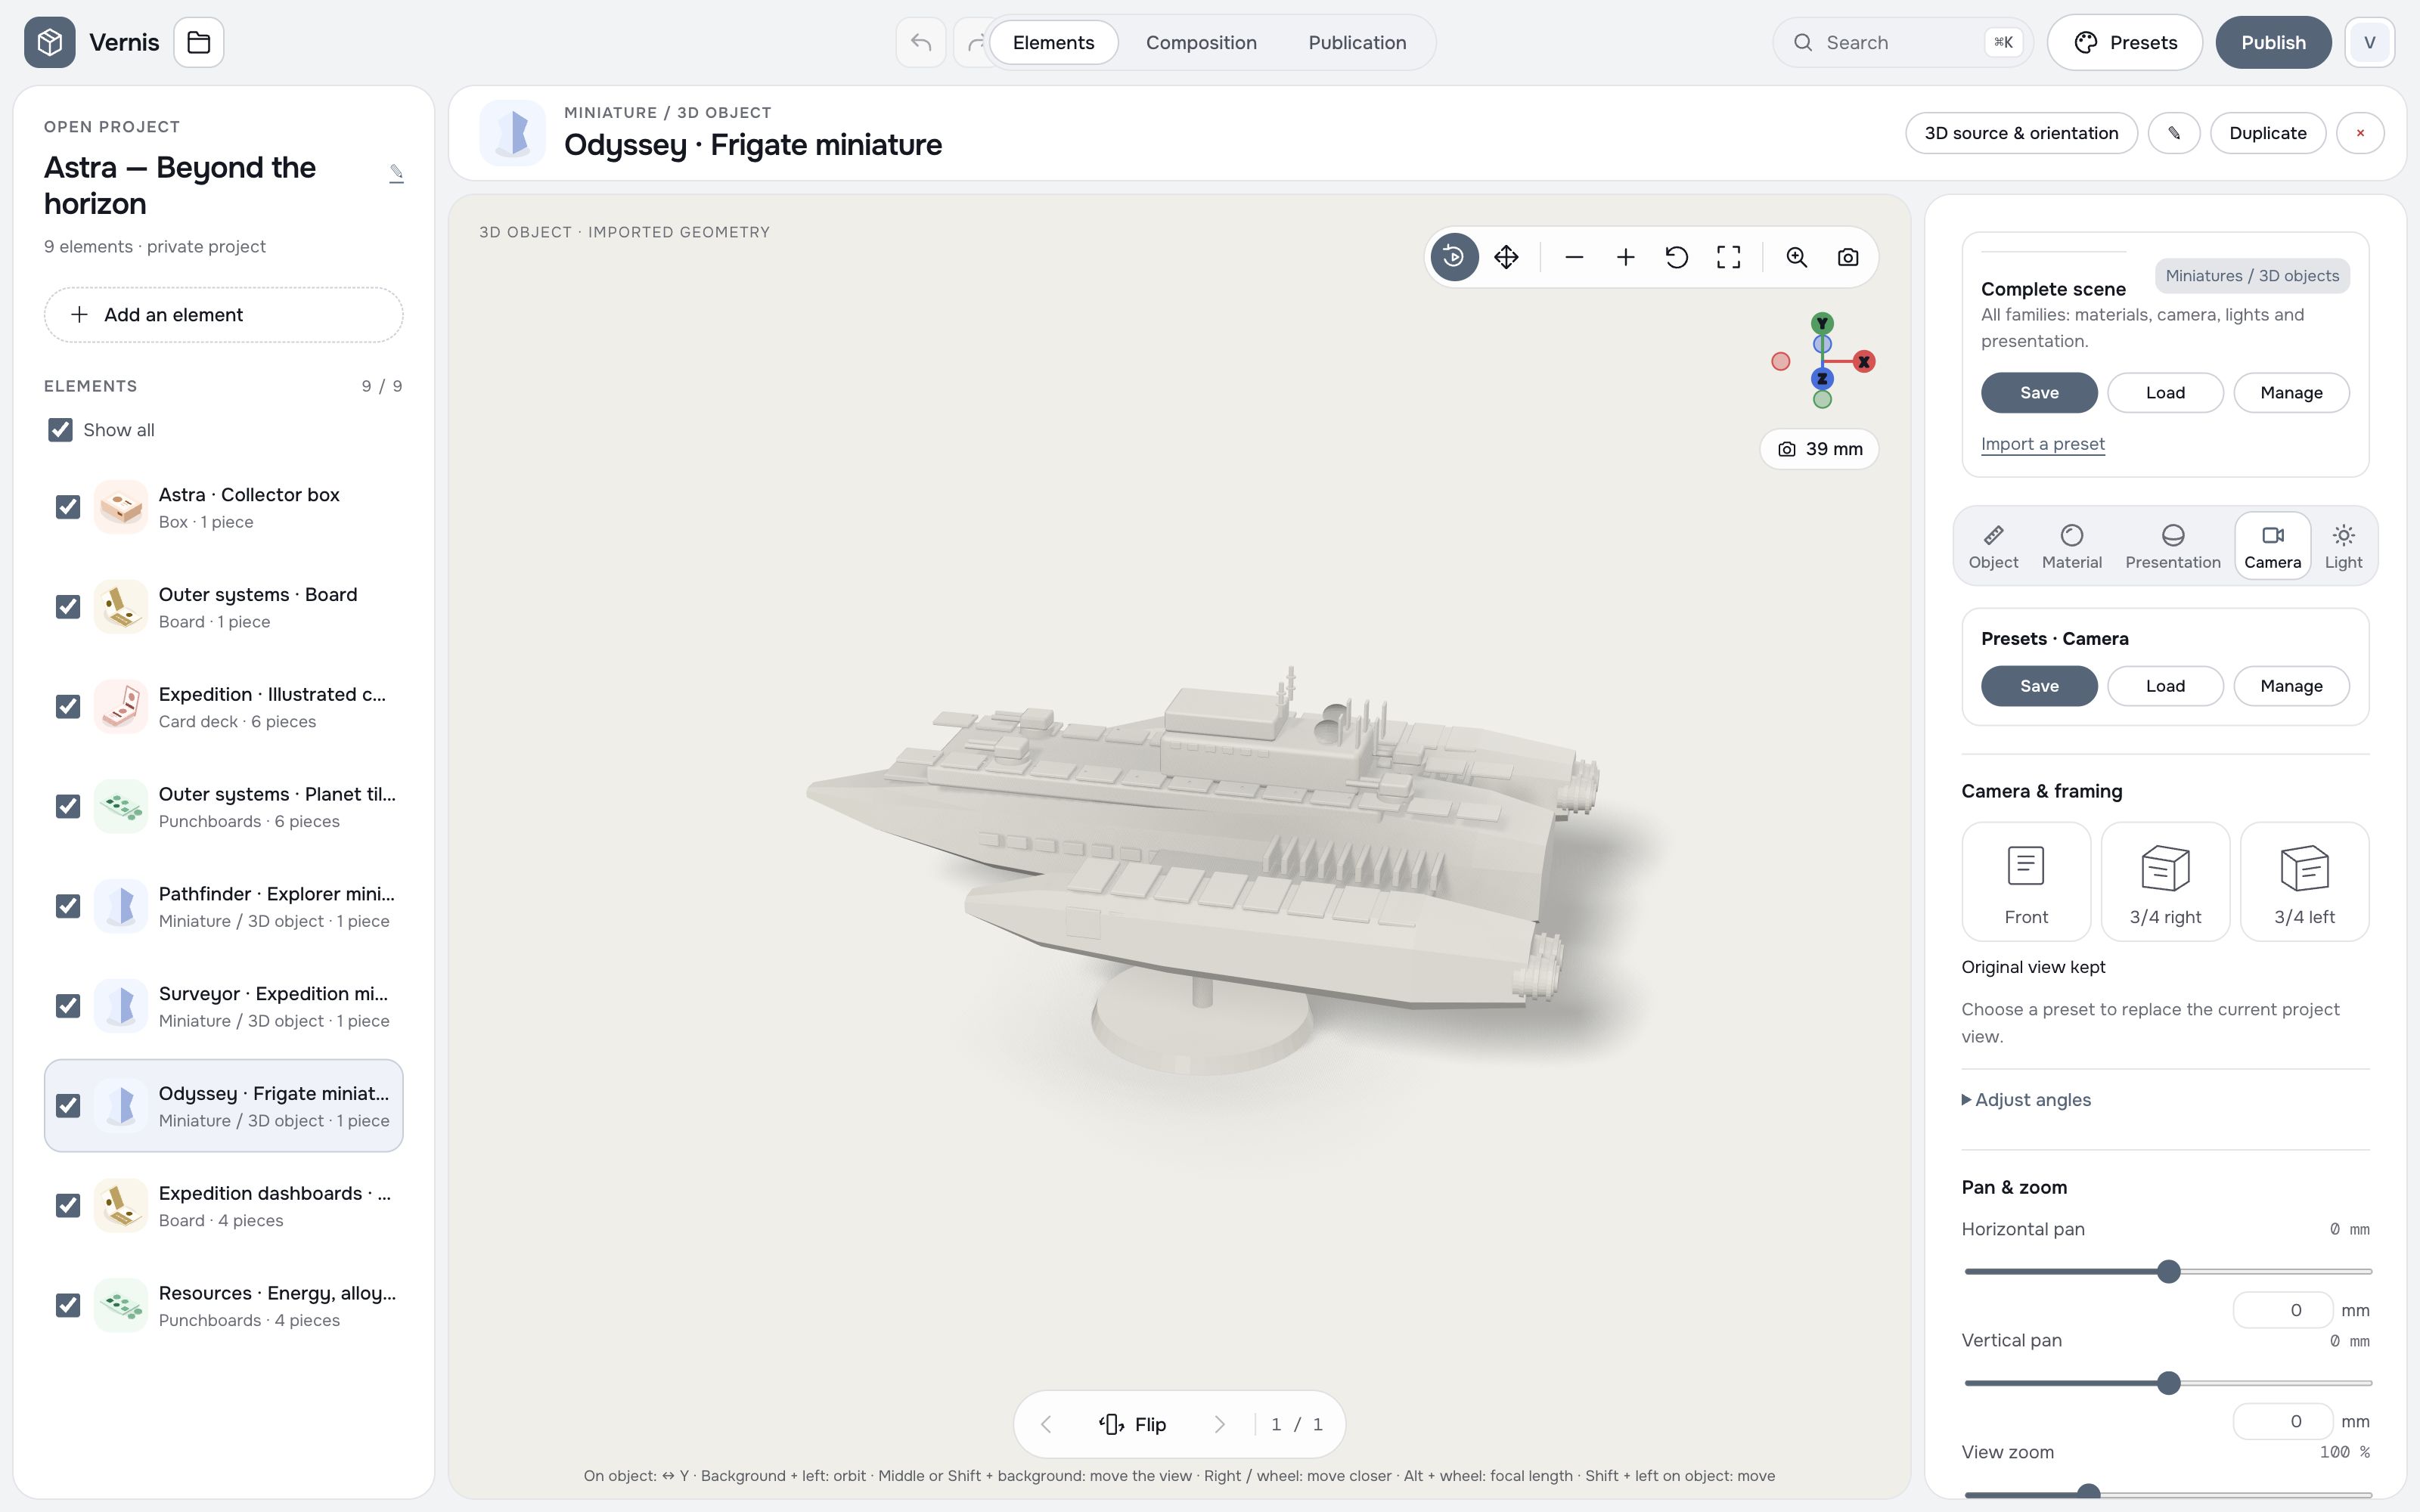The image size is (2420, 1512).
Task: Click the minus zoom-out icon
Action: coord(1574,257)
